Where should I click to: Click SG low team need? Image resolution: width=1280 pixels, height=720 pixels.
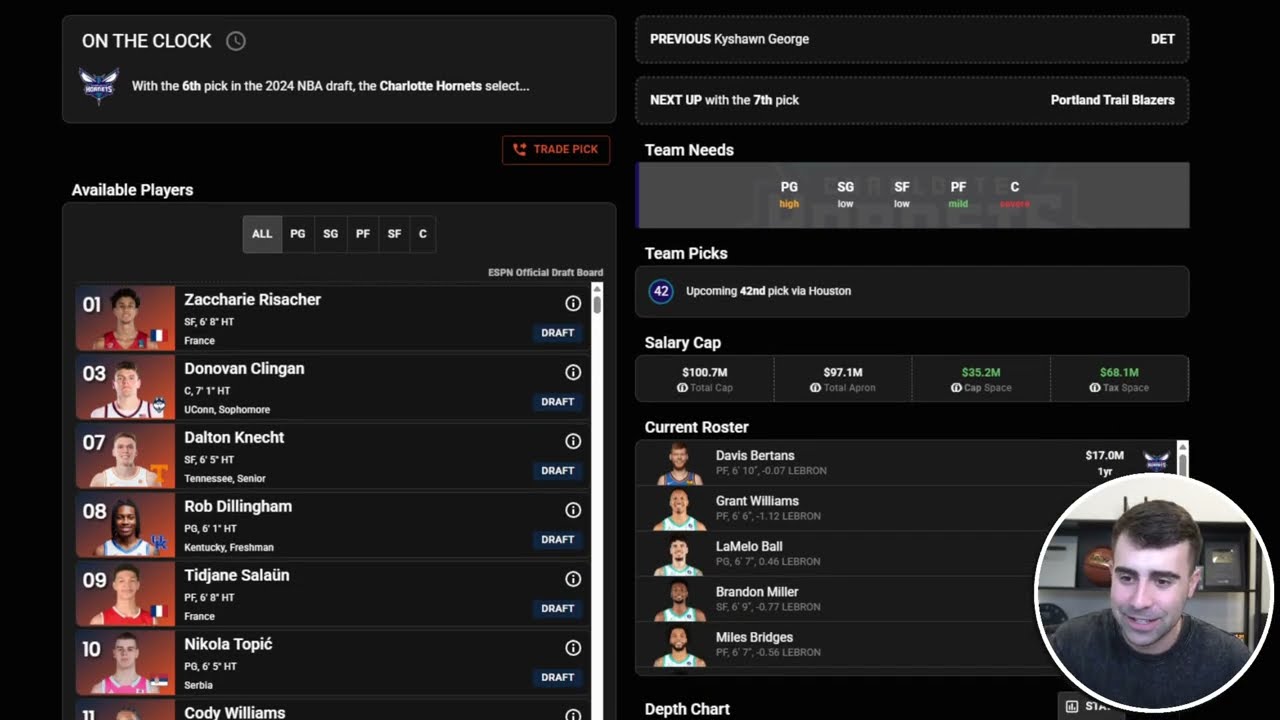point(845,195)
